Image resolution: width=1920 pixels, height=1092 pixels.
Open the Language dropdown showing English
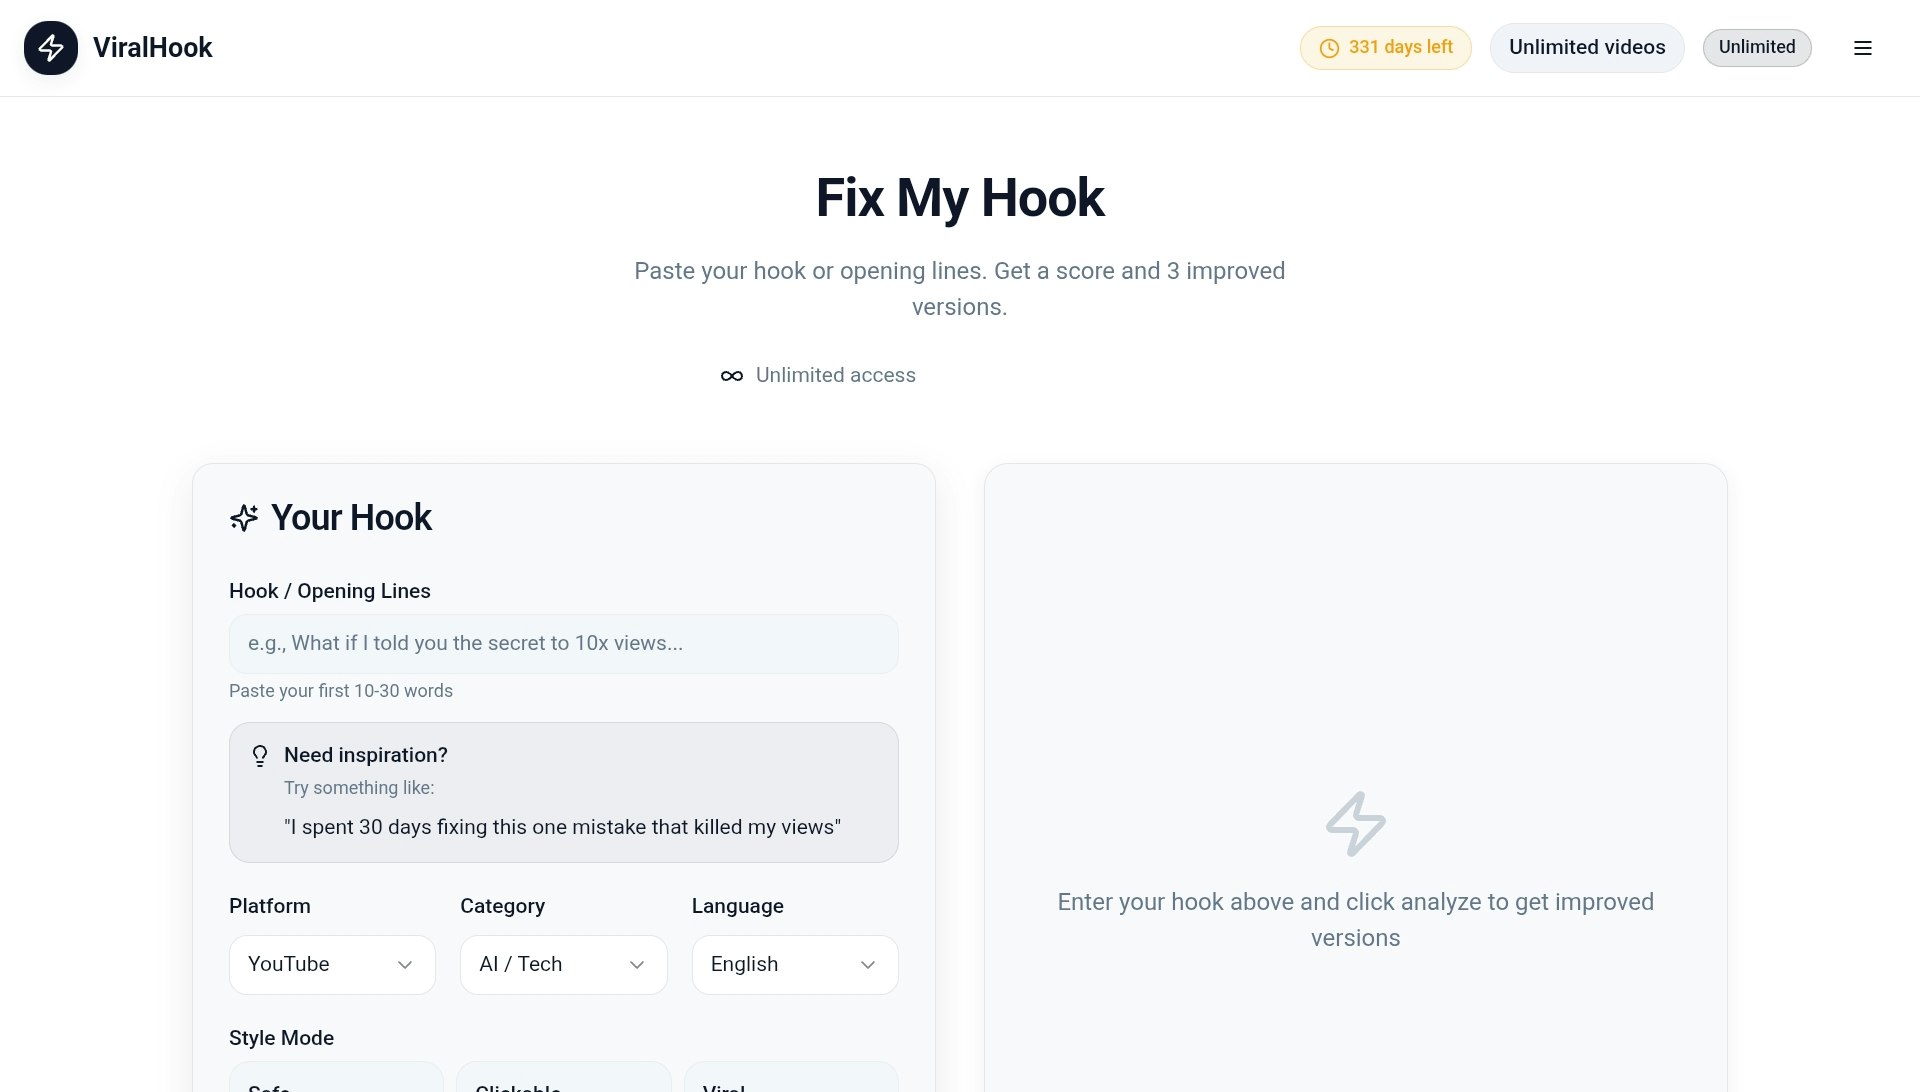pos(794,964)
